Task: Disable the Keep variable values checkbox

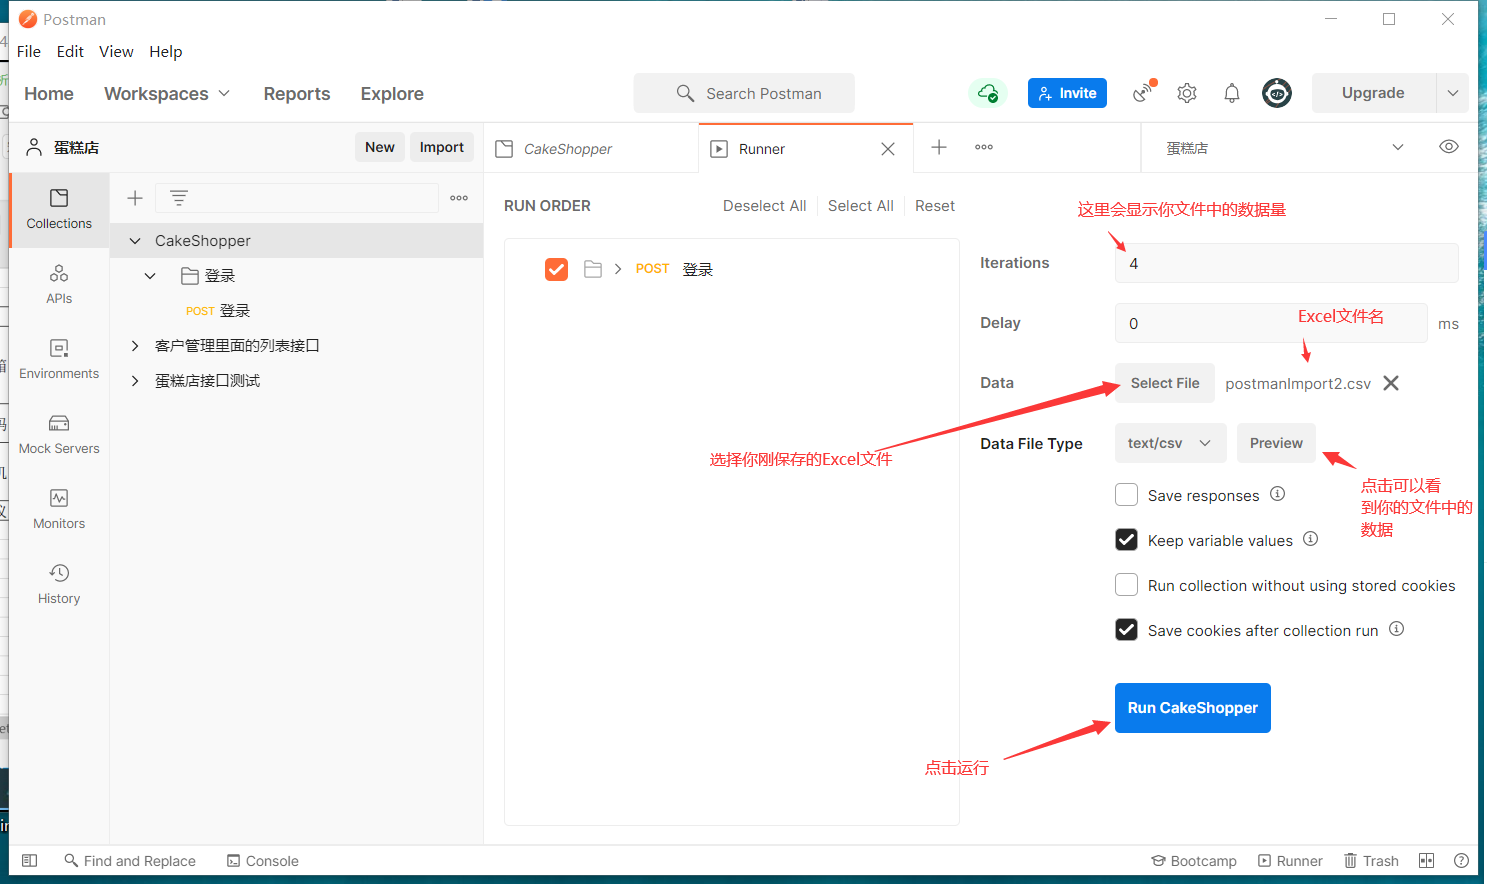Action: (x=1127, y=540)
